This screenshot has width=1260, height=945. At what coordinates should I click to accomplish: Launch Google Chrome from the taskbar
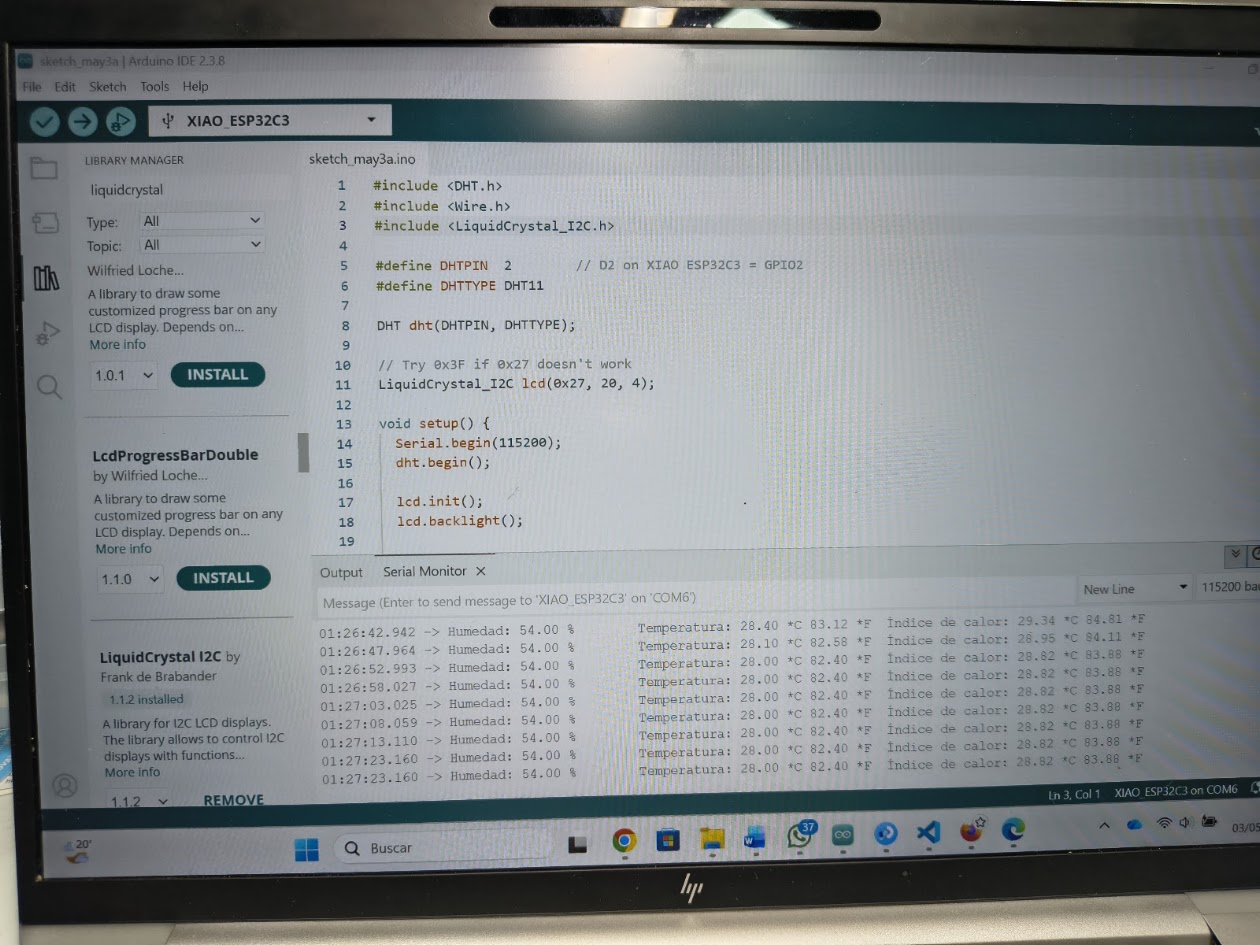click(623, 841)
